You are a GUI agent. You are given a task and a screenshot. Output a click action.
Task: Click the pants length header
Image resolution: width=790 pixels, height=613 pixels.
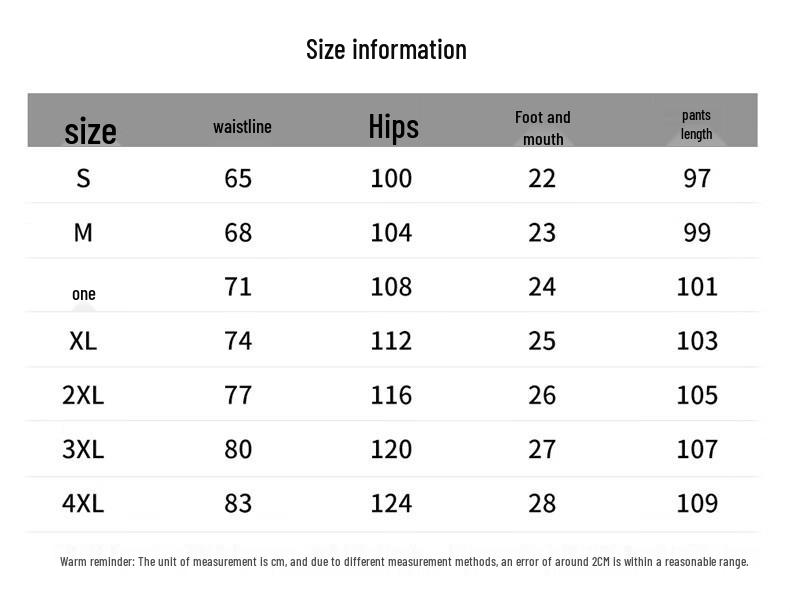click(696, 124)
